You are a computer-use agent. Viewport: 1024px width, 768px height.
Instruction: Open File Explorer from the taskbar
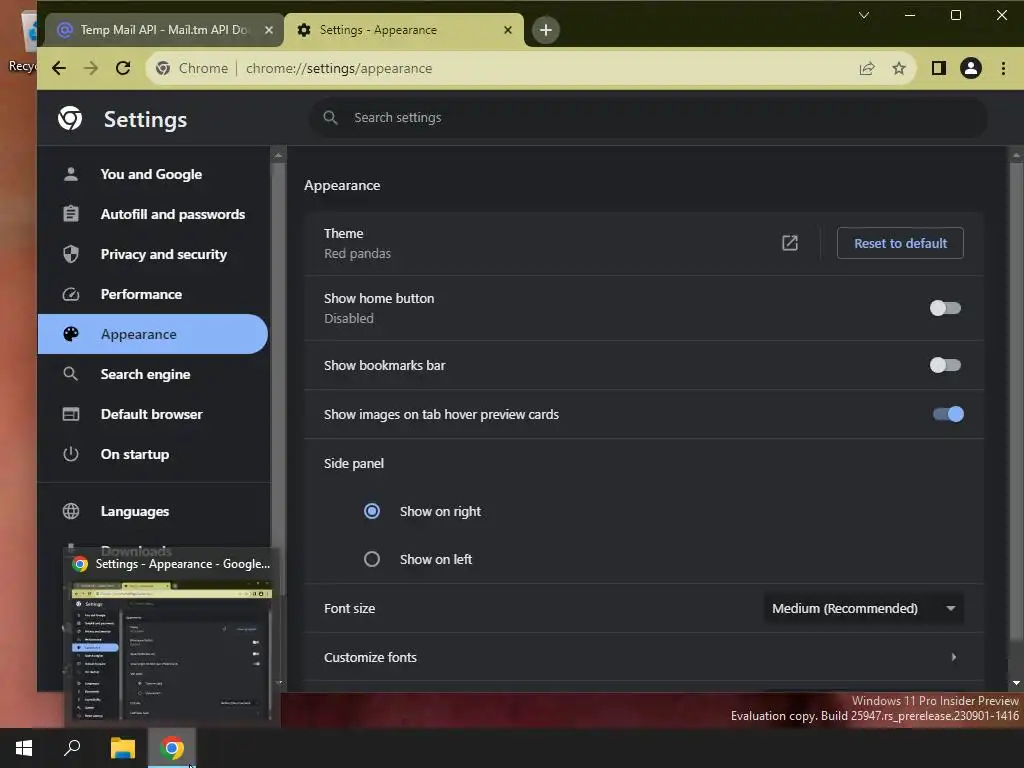point(122,748)
